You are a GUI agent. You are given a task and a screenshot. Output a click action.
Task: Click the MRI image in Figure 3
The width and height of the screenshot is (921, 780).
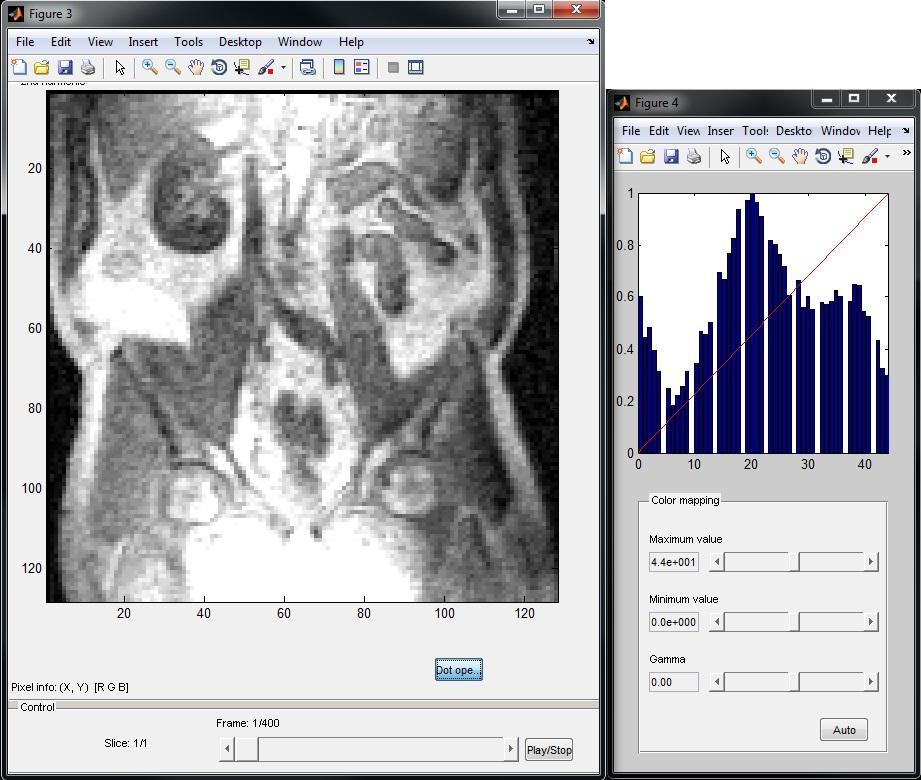[x=302, y=347]
